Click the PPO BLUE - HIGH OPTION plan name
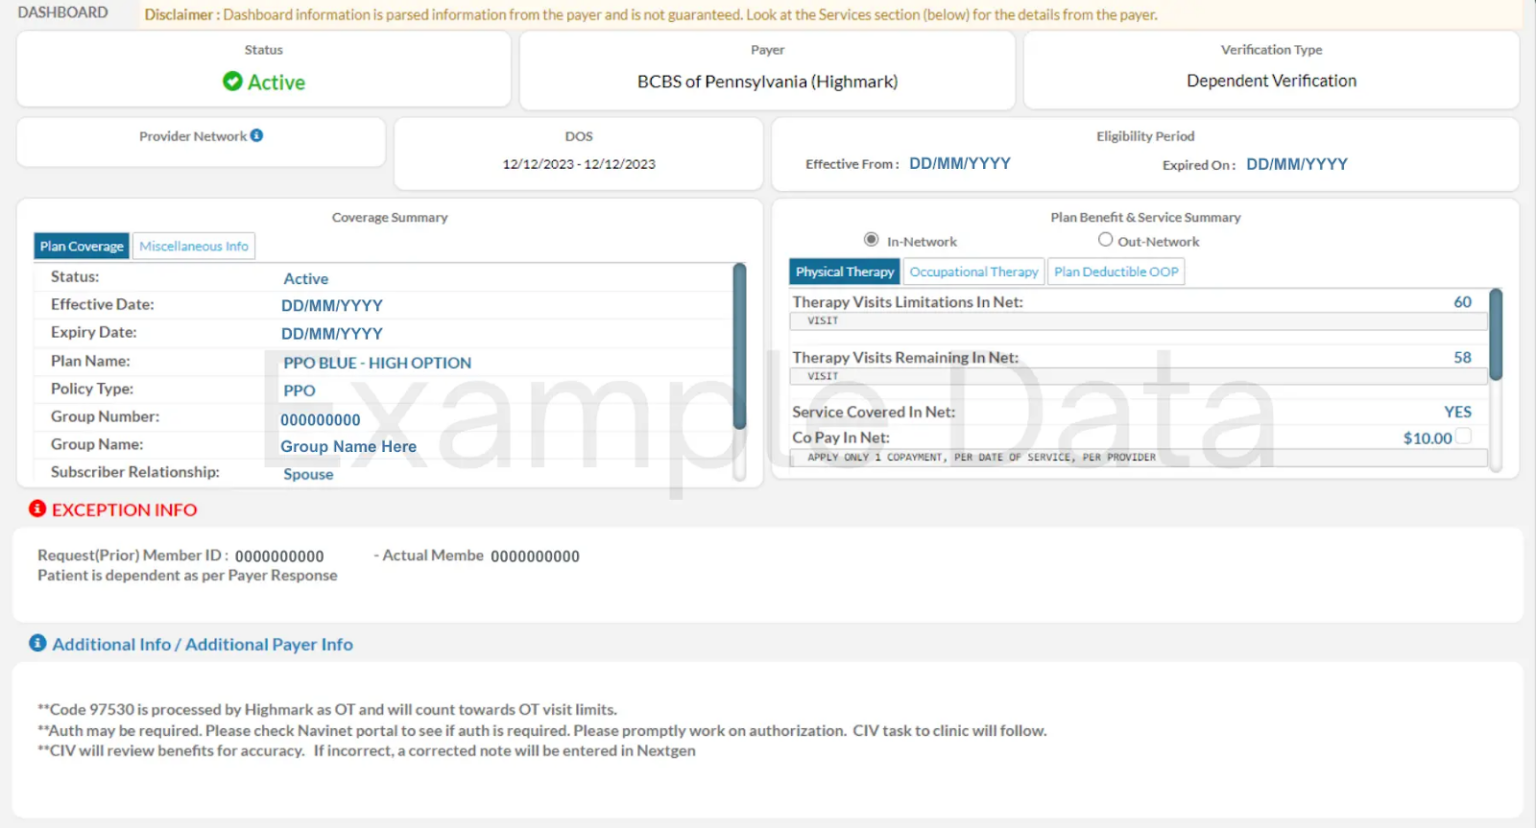The width and height of the screenshot is (1536, 828). click(x=377, y=363)
